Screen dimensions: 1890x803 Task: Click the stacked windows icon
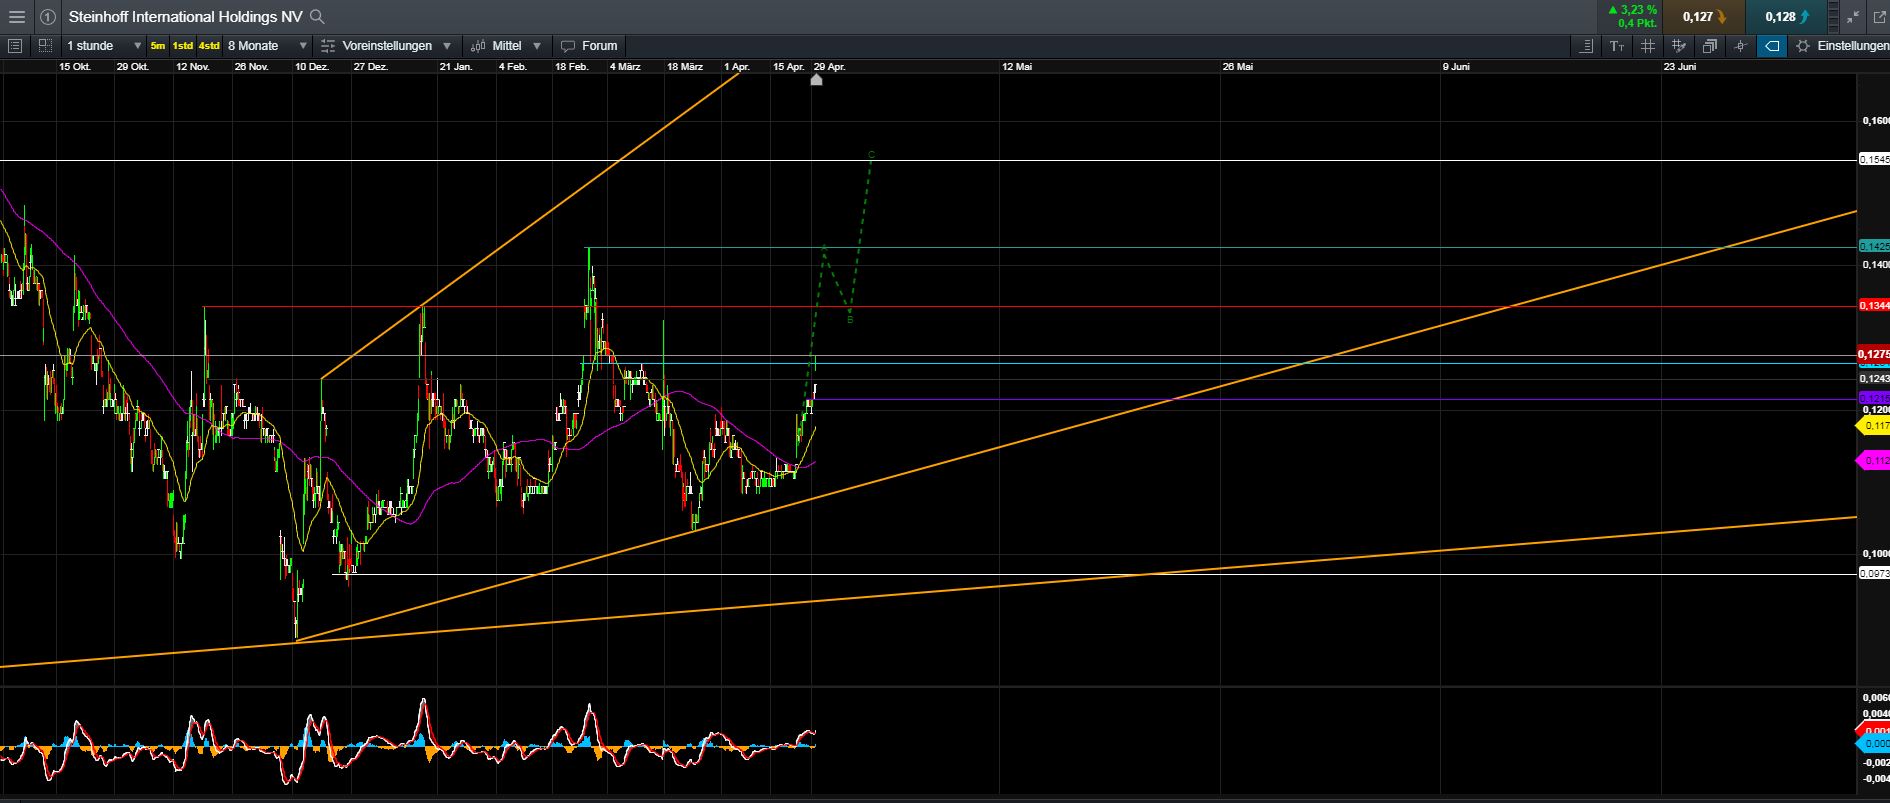pos(1710,46)
